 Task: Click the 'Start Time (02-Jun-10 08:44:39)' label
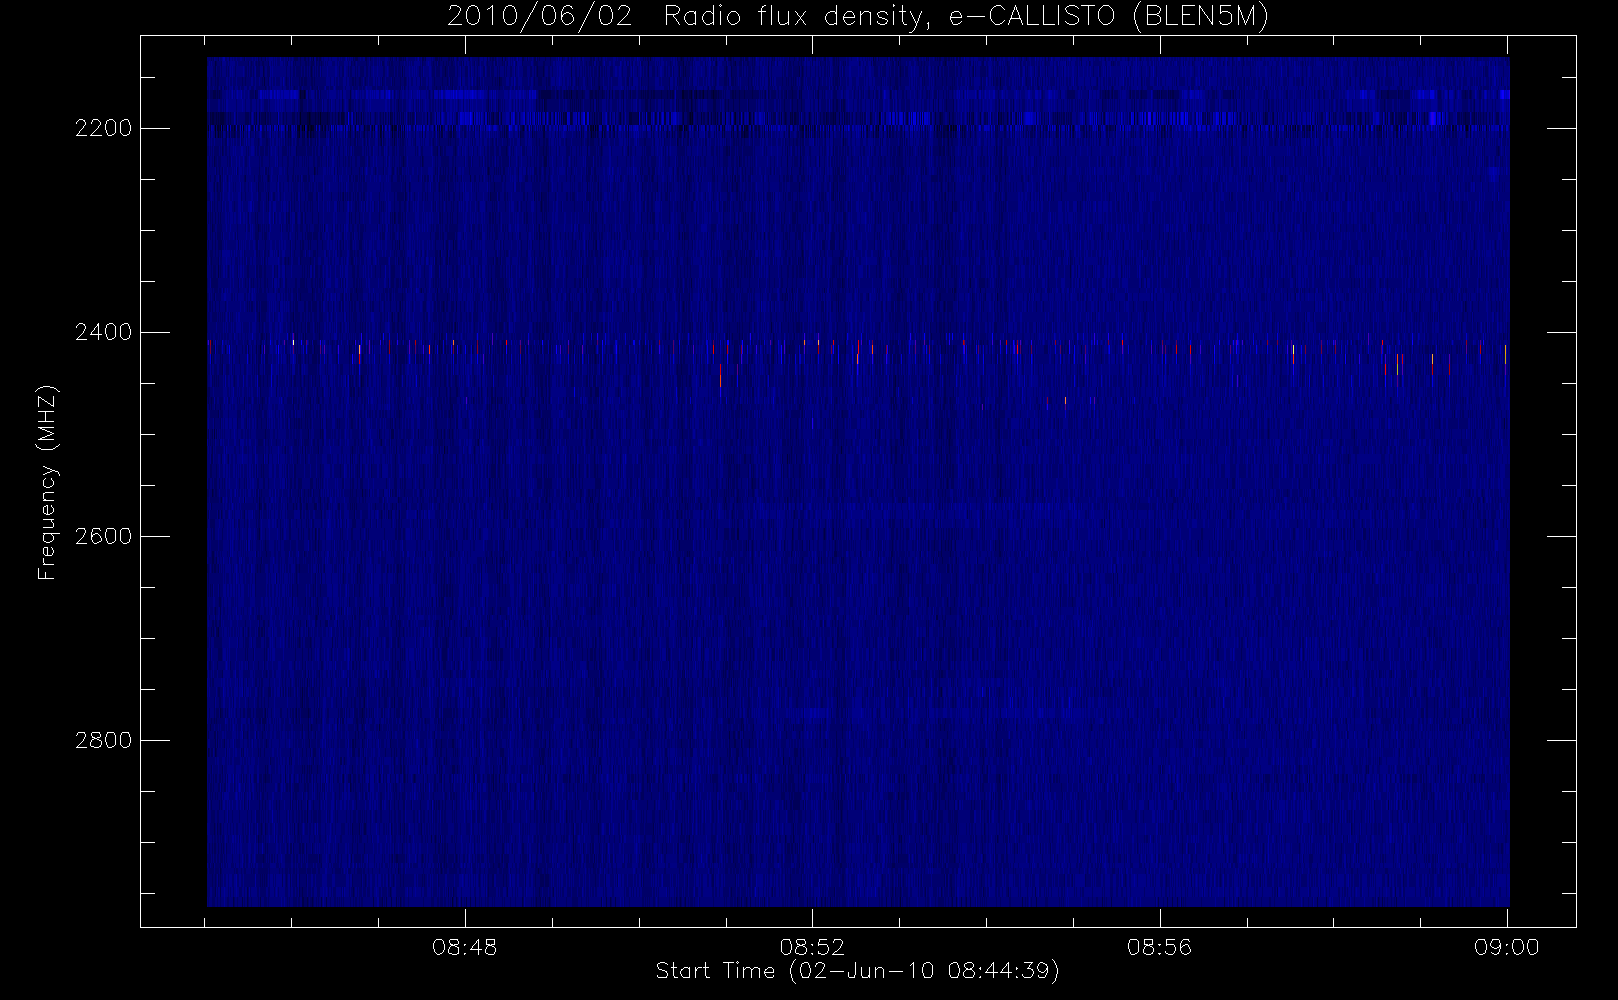click(857, 971)
